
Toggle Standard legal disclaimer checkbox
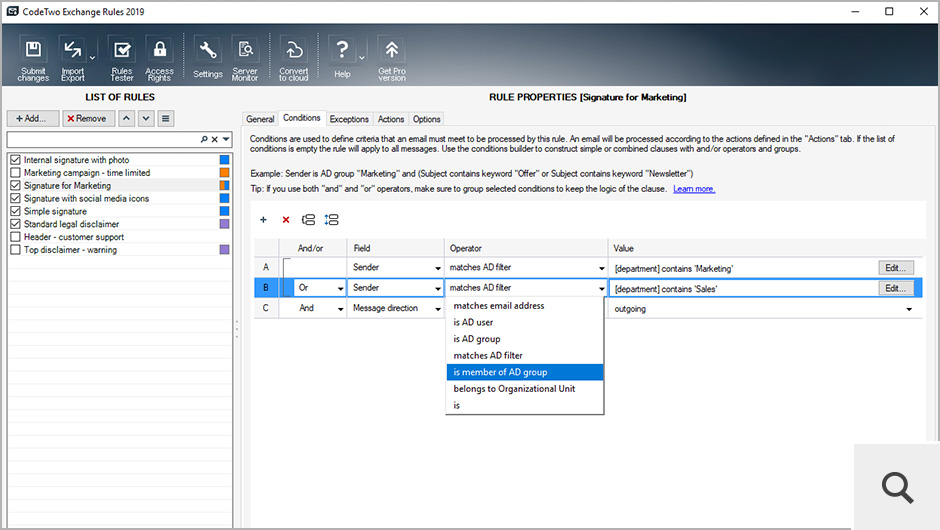(16, 224)
